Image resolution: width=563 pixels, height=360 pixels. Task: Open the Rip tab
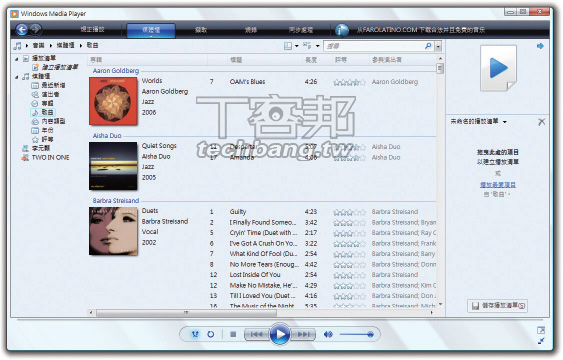click(201, 30)
